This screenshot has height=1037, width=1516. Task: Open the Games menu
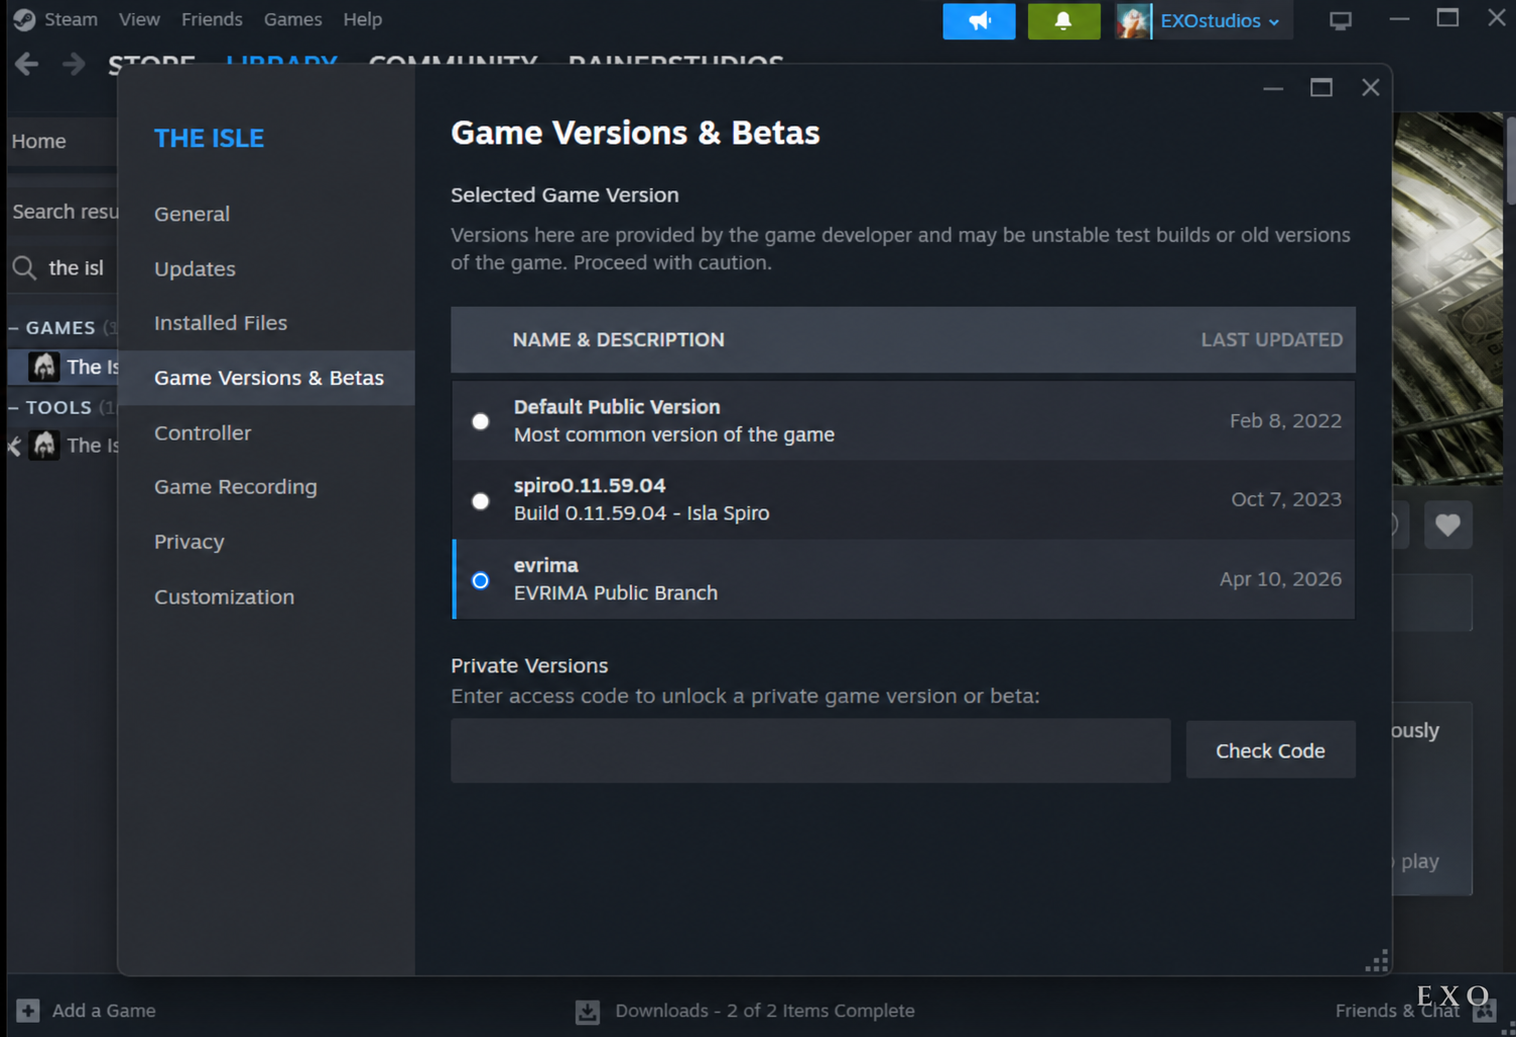pyautogui.click(x=293, y=19)
